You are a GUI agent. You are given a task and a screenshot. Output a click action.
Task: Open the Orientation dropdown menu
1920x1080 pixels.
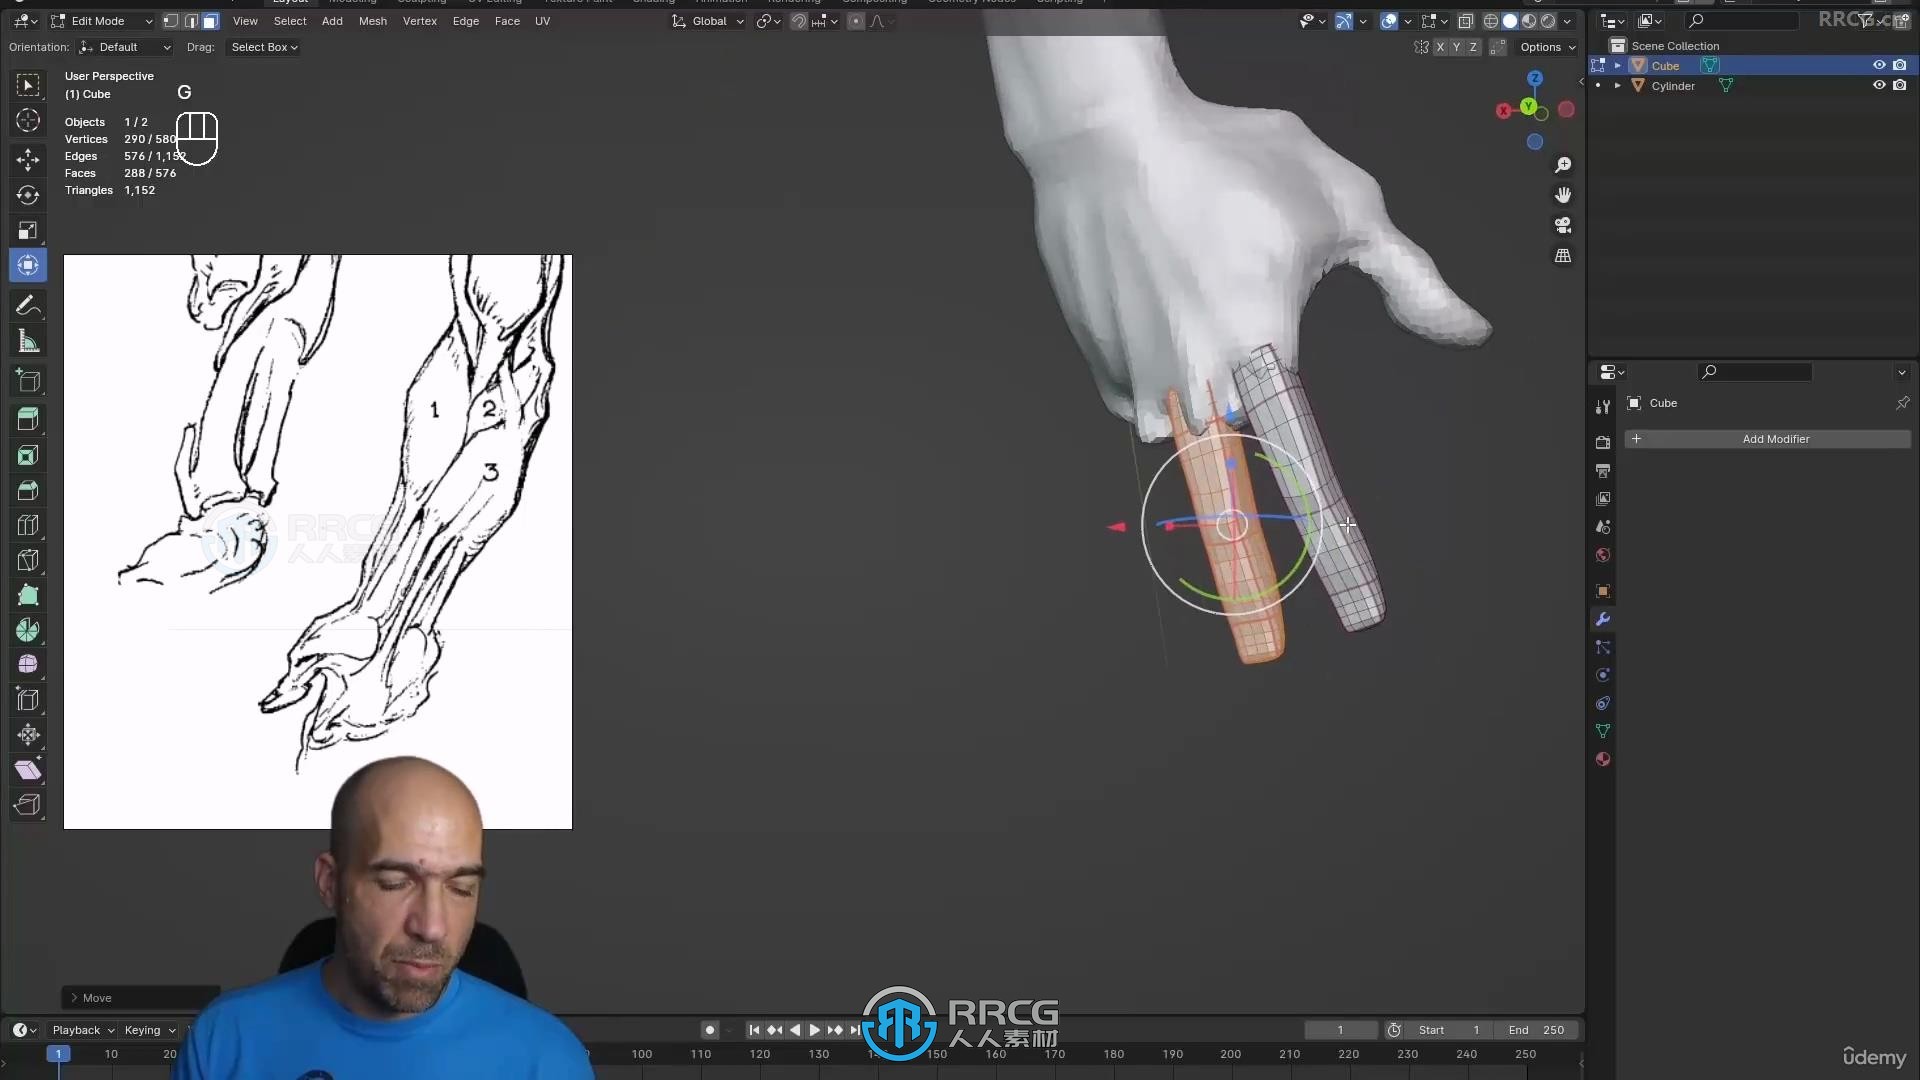125,46
